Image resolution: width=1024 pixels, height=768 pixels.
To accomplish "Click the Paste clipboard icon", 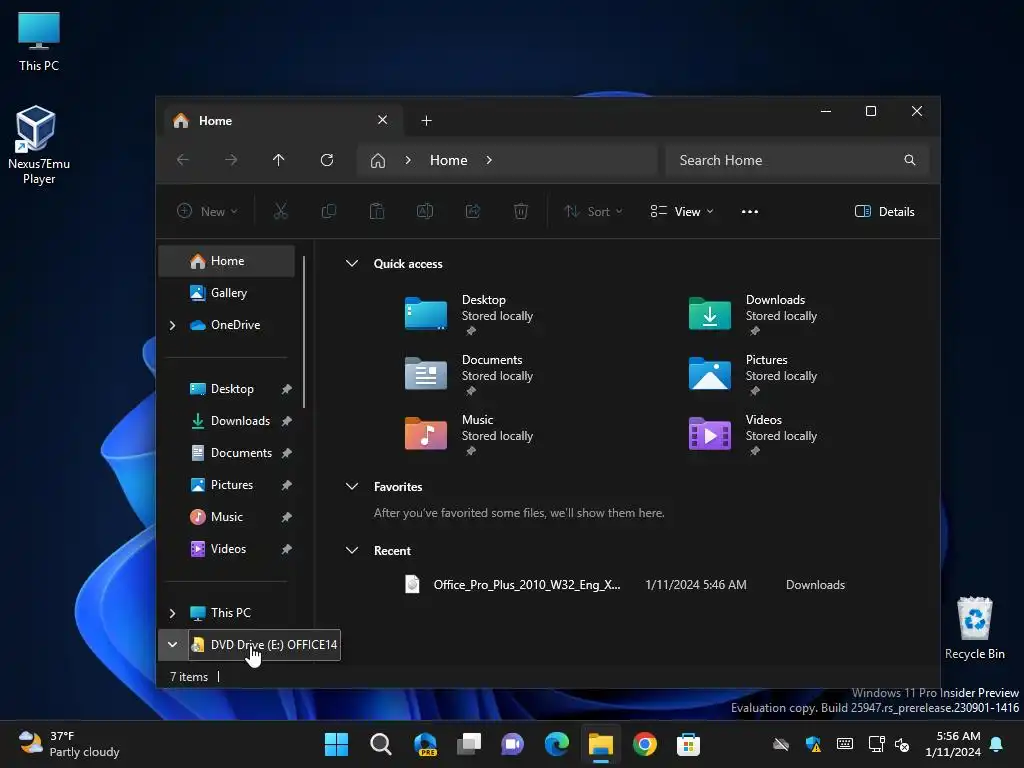I will pyautogui.click(x=377, y=211).
